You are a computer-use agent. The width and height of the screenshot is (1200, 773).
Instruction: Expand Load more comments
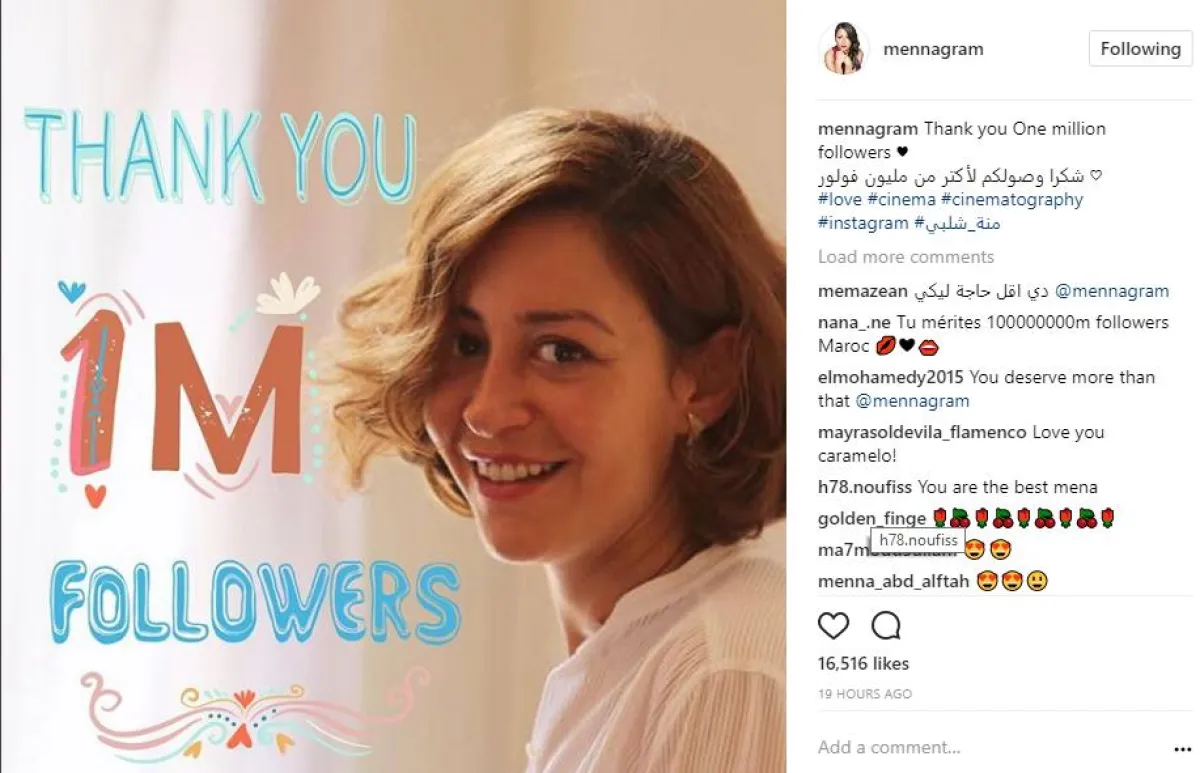point(906,257)
